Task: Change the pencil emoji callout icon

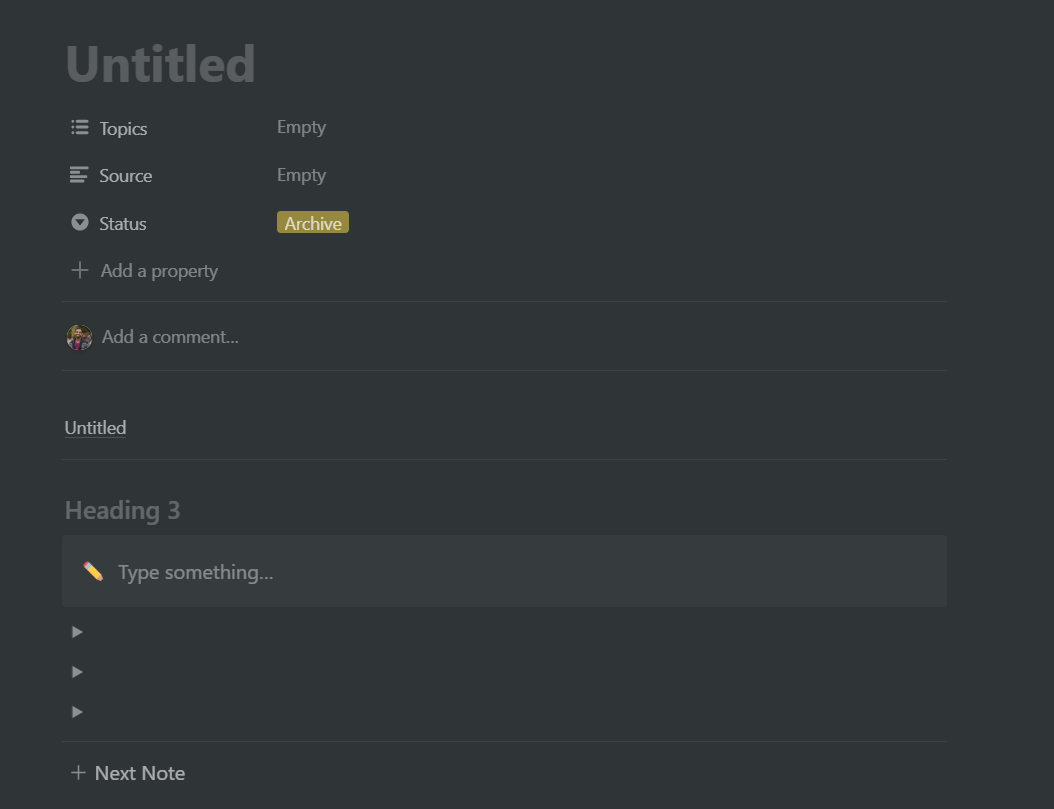Action: [93, 572]
